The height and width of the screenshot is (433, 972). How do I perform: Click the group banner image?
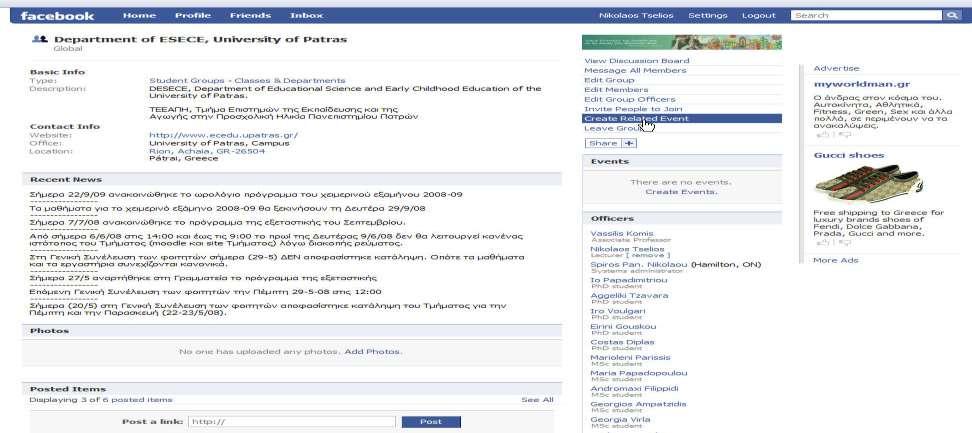pyautogui.click(x=682, y=42)
